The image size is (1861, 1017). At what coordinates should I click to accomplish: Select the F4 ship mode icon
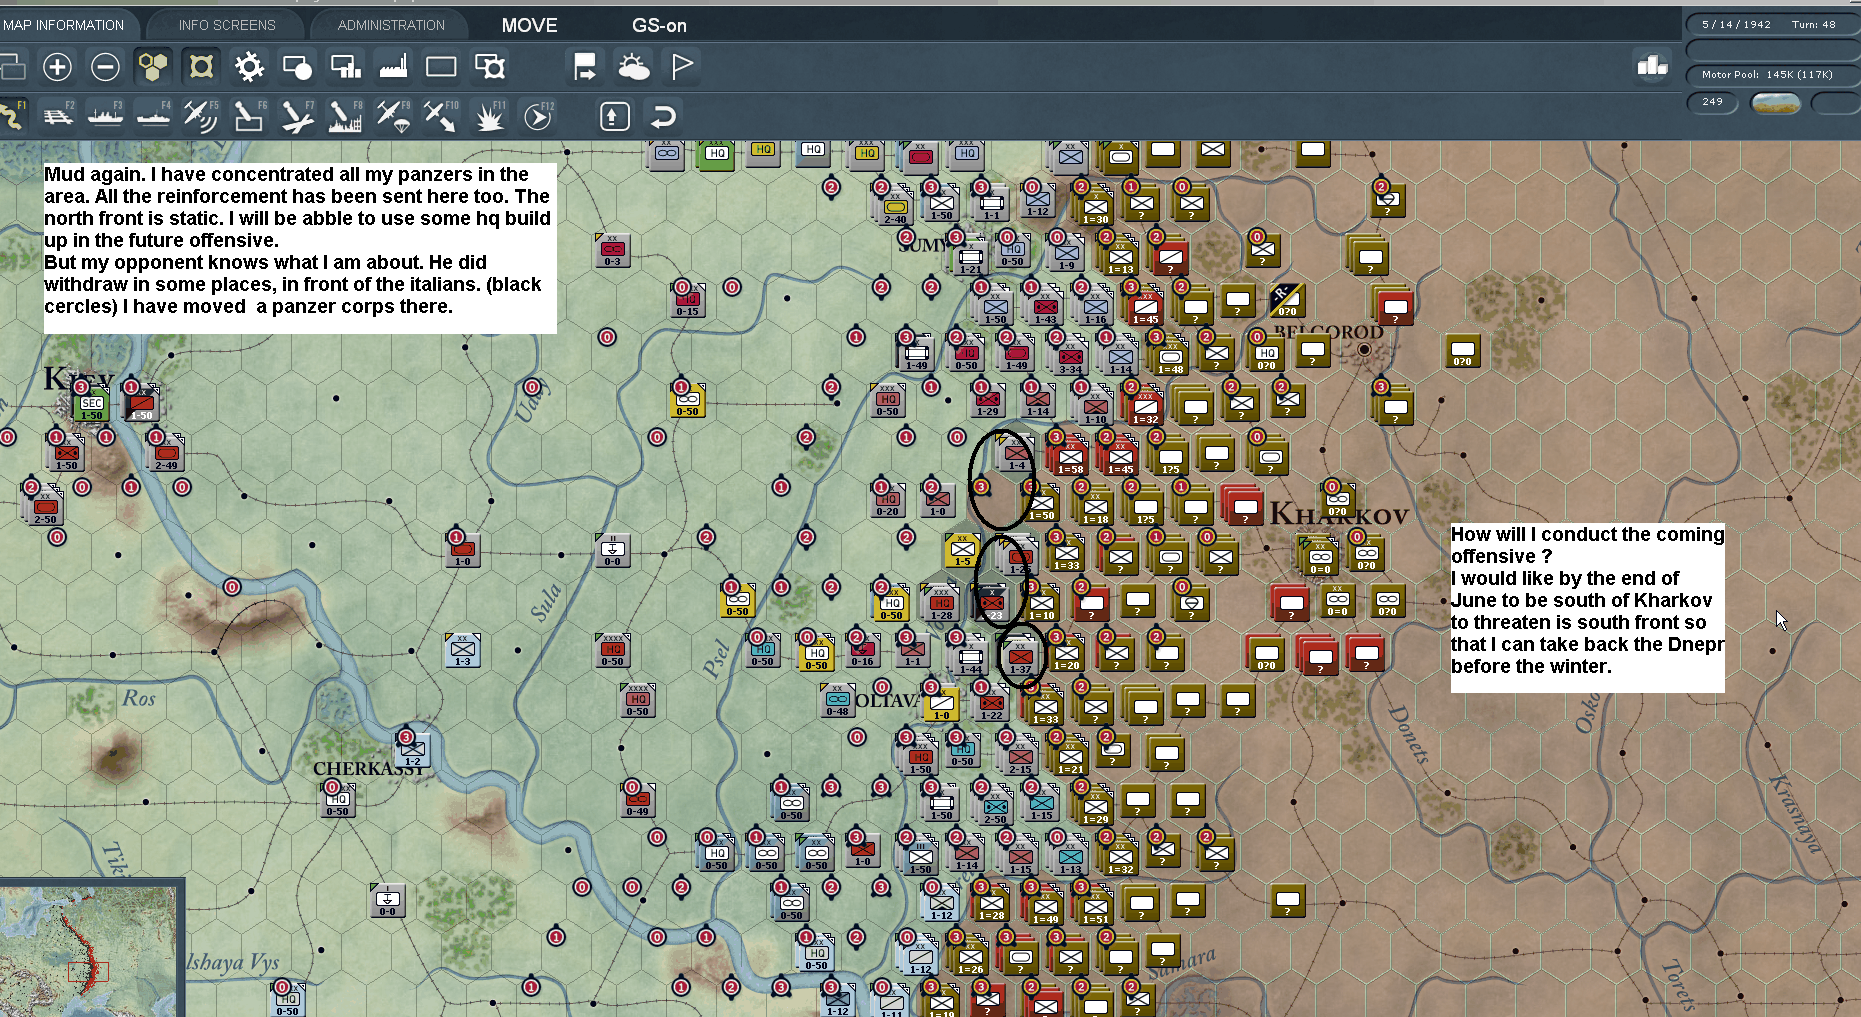pyautogui.click(x=154, y=117)
